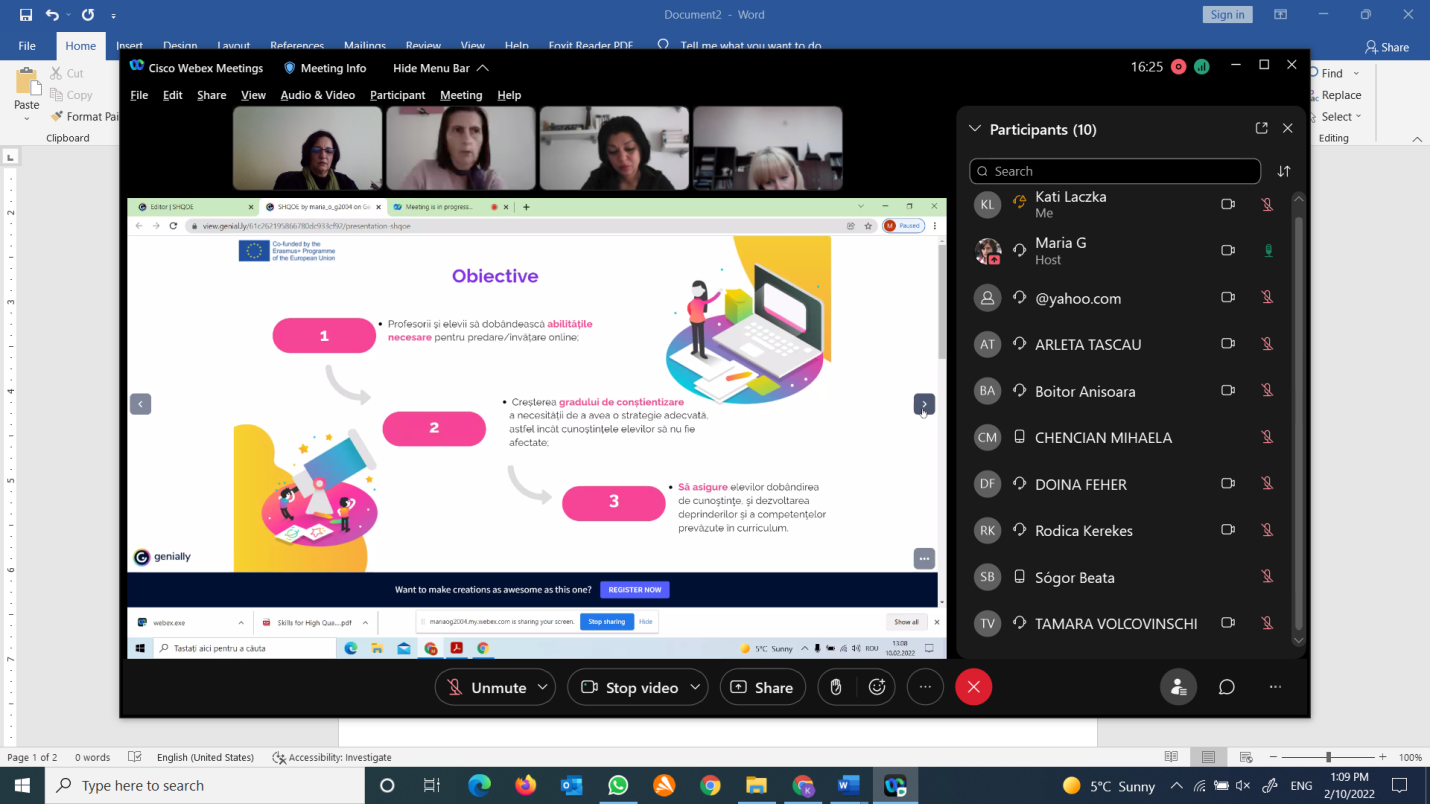Click Paste in Word ribbon
The image size is (1430, 804).
pyautogui.click(x=27, y=92)
